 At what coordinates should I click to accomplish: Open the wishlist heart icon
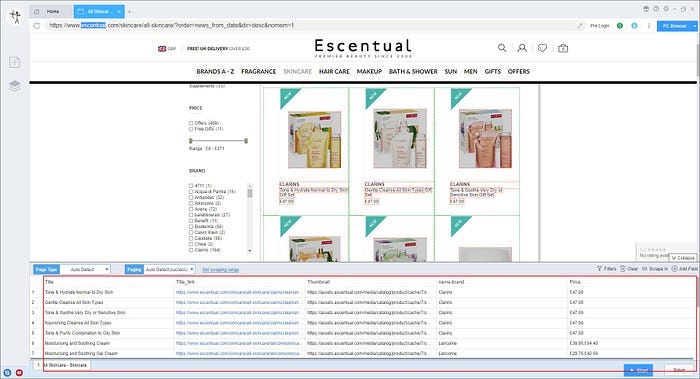point(542,48)
